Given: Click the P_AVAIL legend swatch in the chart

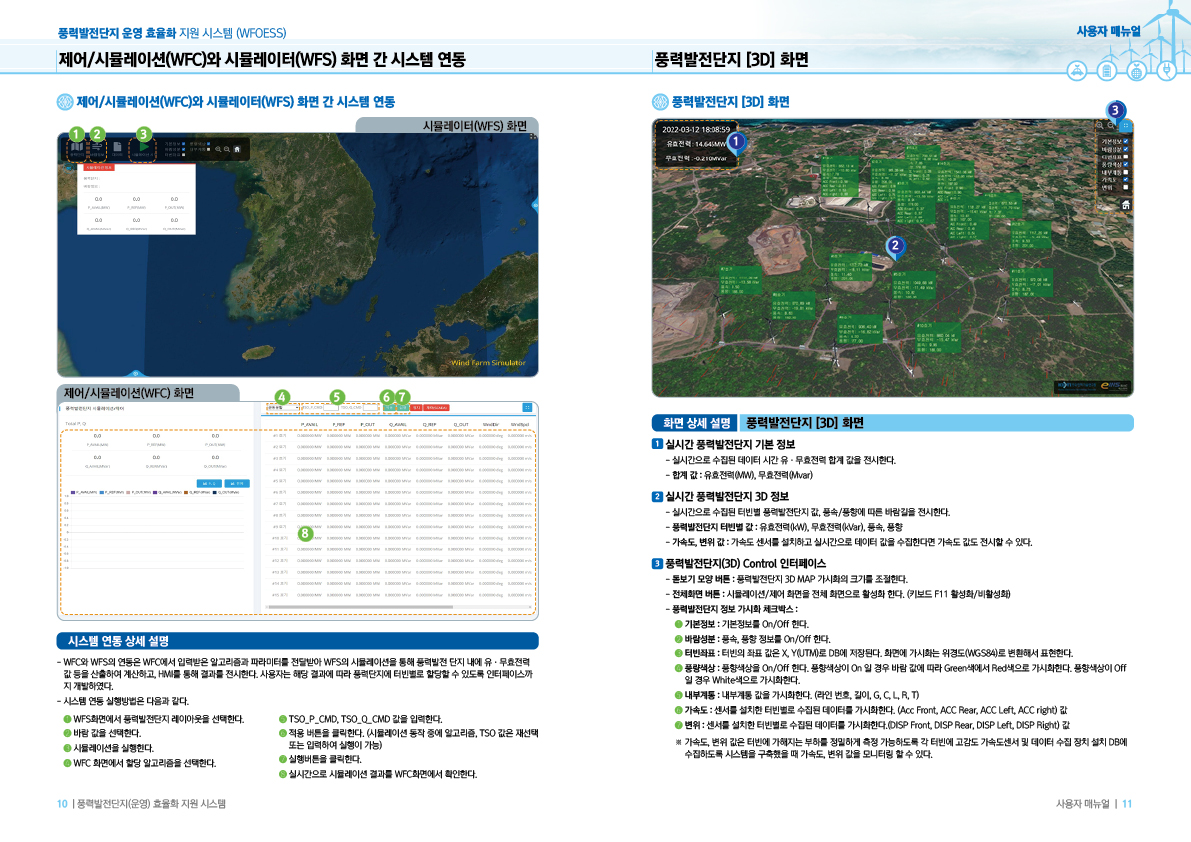Looking at the screenshot, I should [73, 493].
